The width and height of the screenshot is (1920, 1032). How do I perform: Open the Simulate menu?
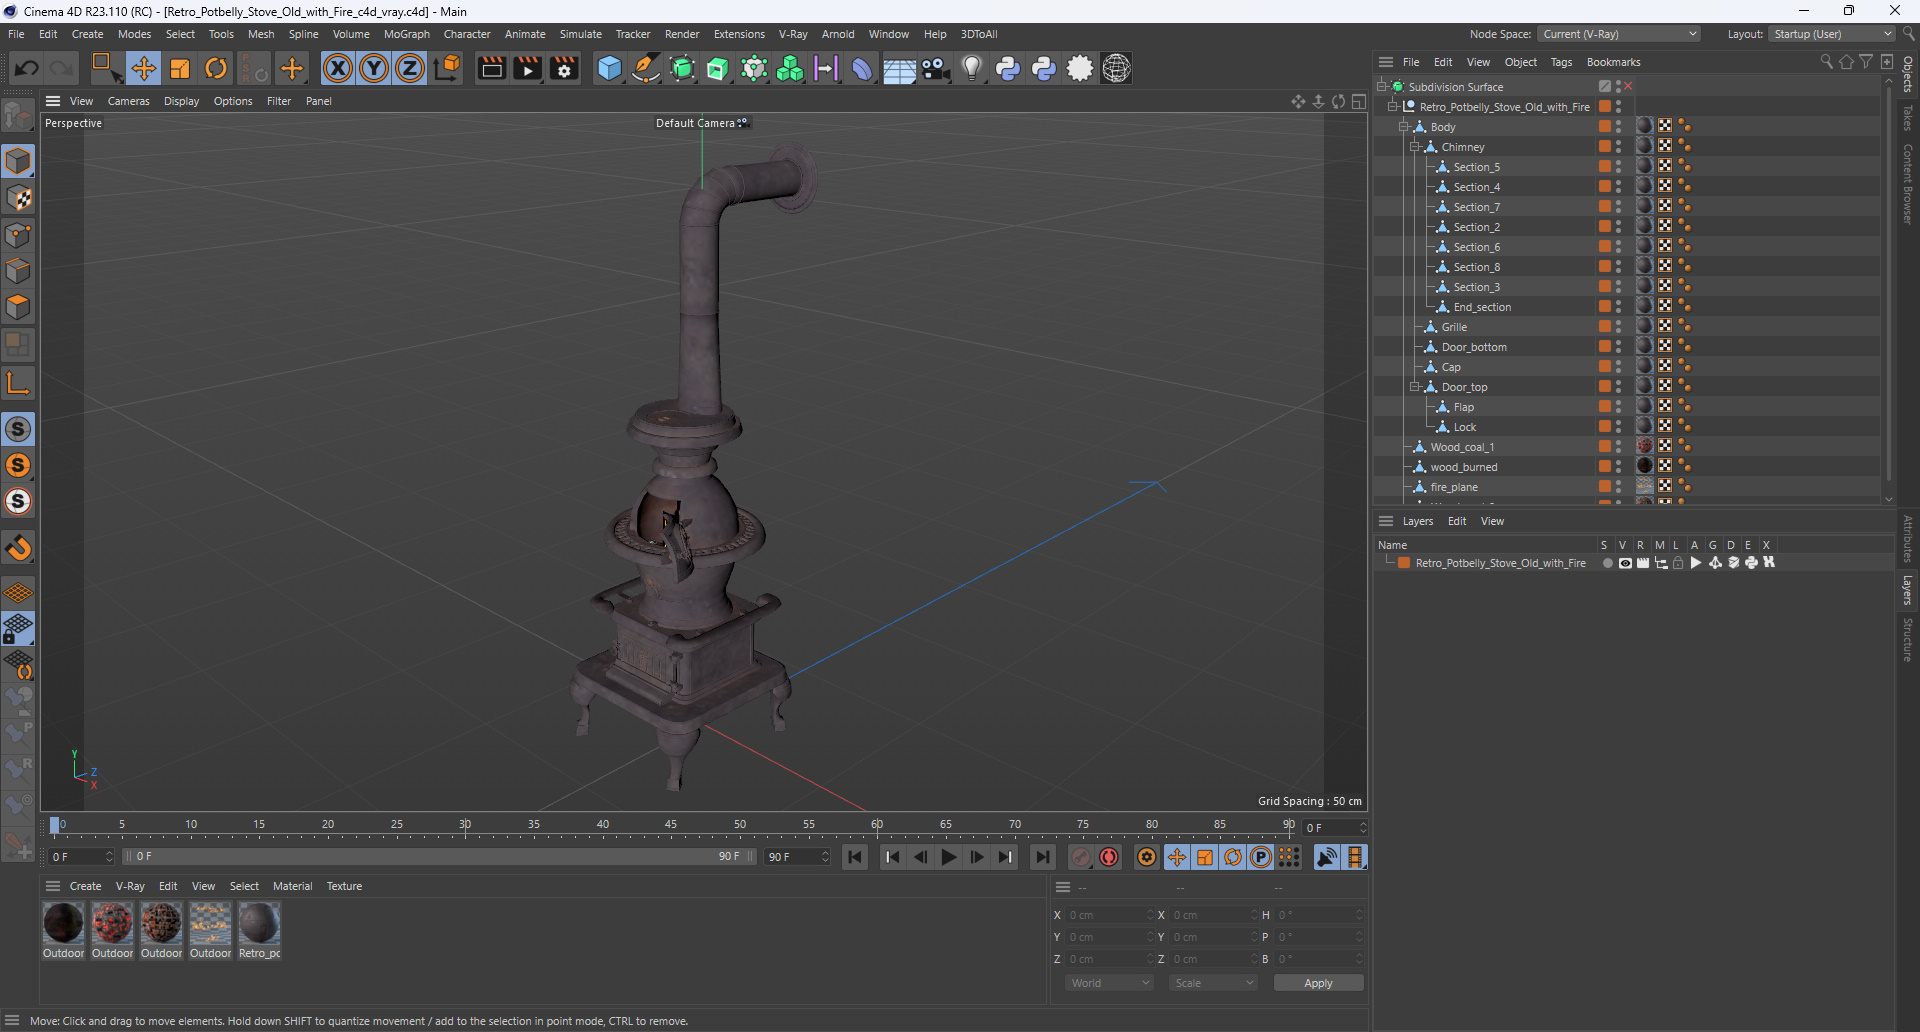[580, 34]
